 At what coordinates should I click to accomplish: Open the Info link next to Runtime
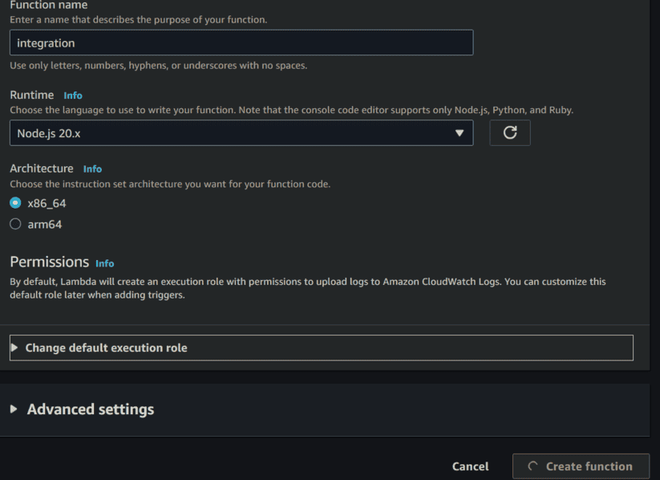pyautogui.click(x=73, y=96)
